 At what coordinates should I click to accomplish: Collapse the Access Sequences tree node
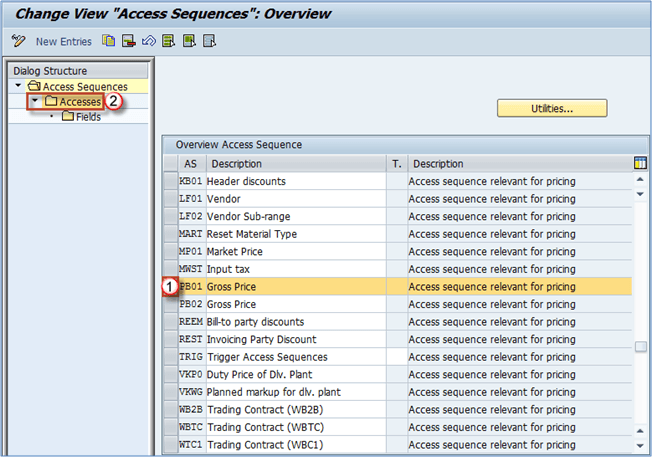(x=18, y=88)
